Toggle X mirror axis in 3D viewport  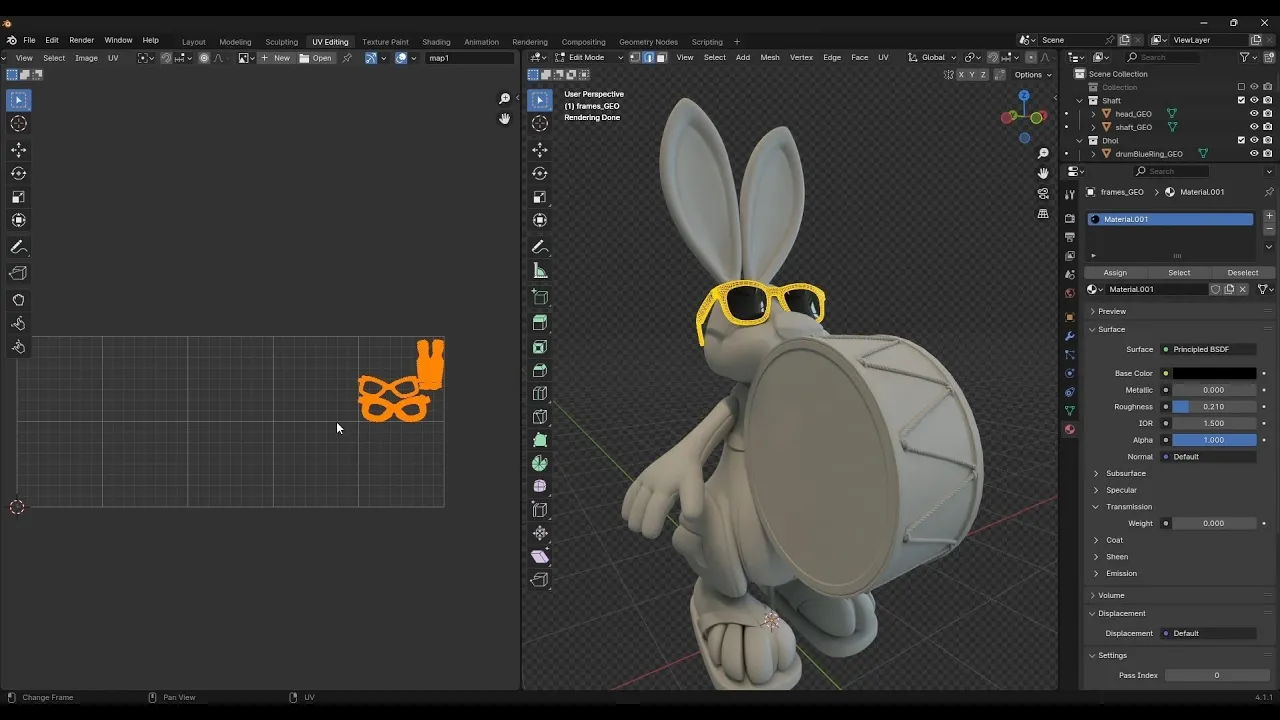[x=961, y=75]
